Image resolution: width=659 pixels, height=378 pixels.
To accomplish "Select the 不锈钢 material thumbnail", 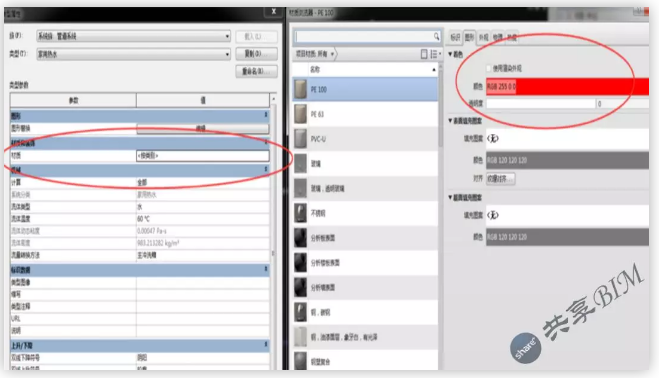I will point(300,213).
